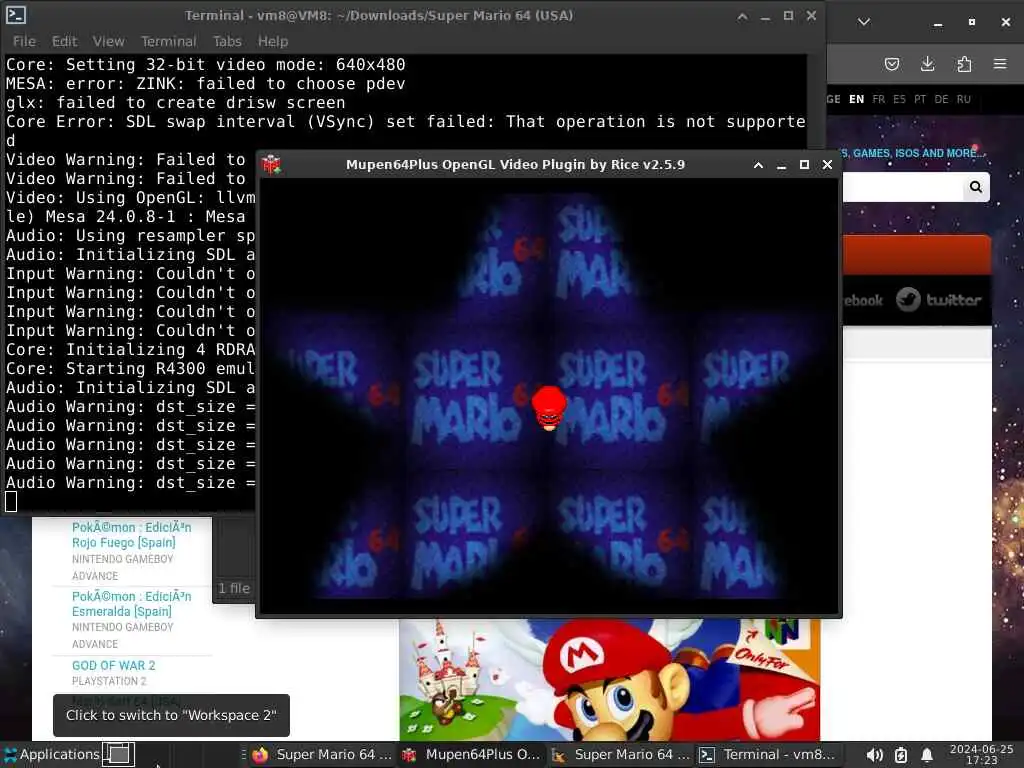Screen dimensions: 1024x768
Task: Open the Edit menu in Terminal
Action: [65, 41]
